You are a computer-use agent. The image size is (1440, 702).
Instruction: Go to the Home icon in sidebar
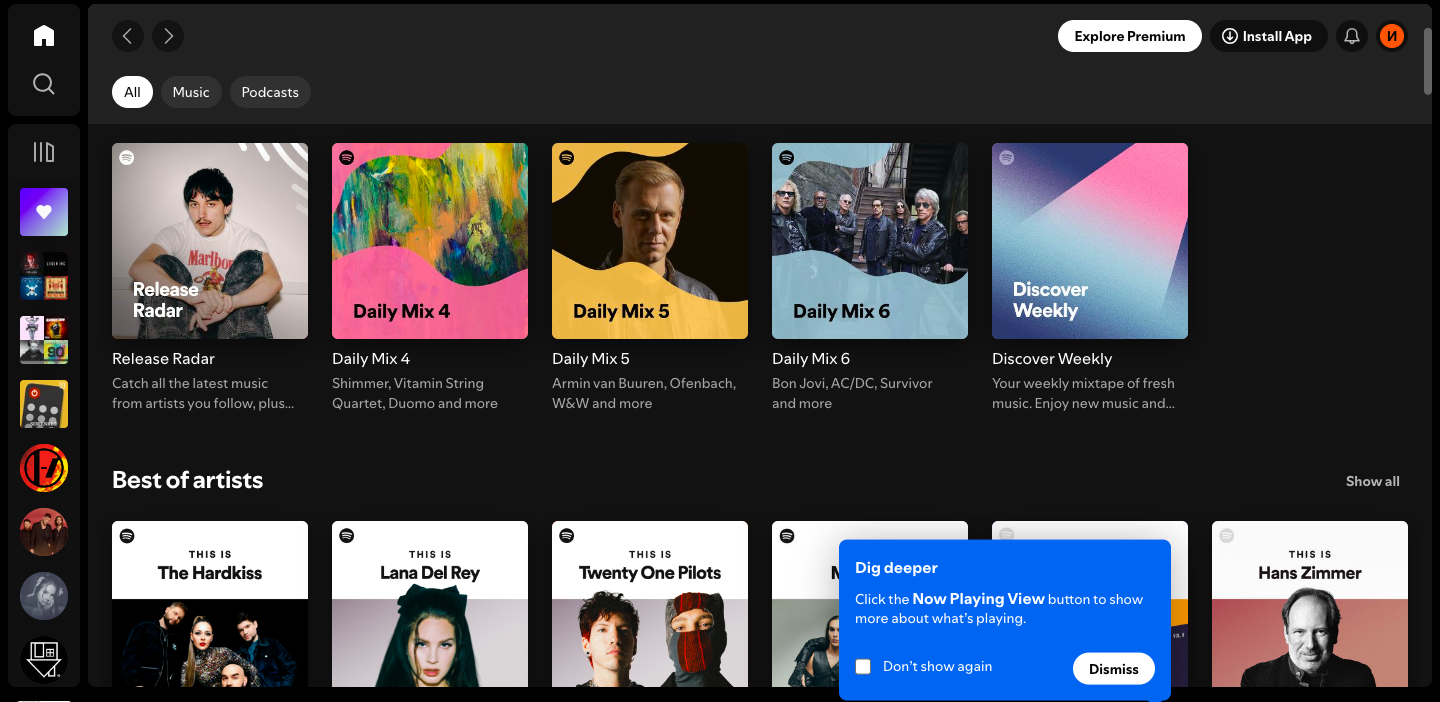pos(44,36)
